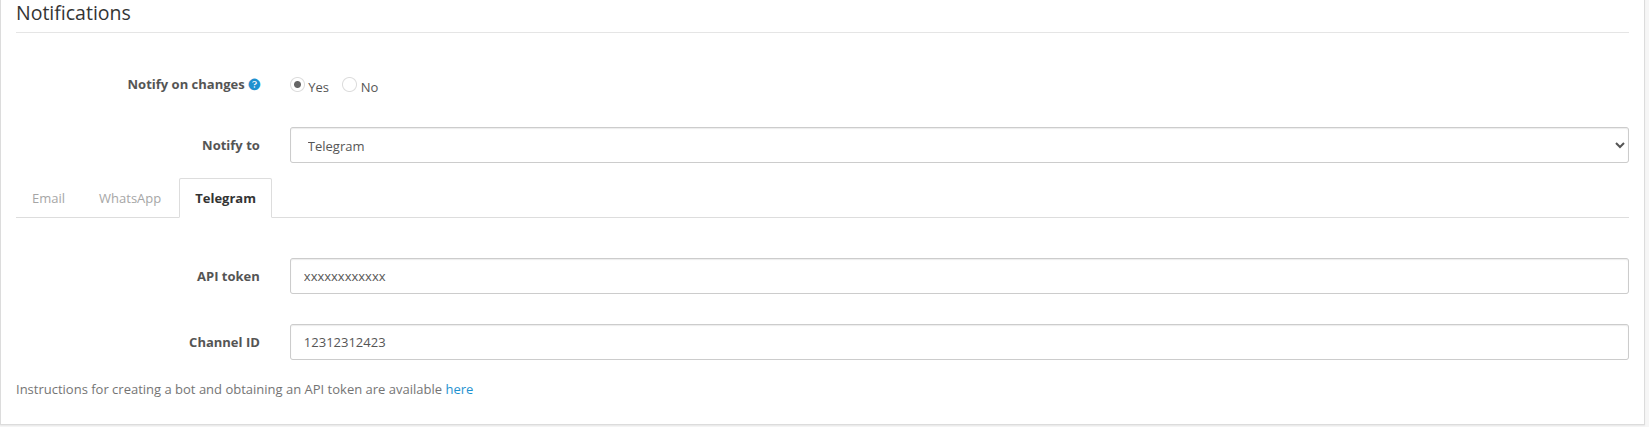
Task: Select the Yes radio button
Action: pos(297,85)
